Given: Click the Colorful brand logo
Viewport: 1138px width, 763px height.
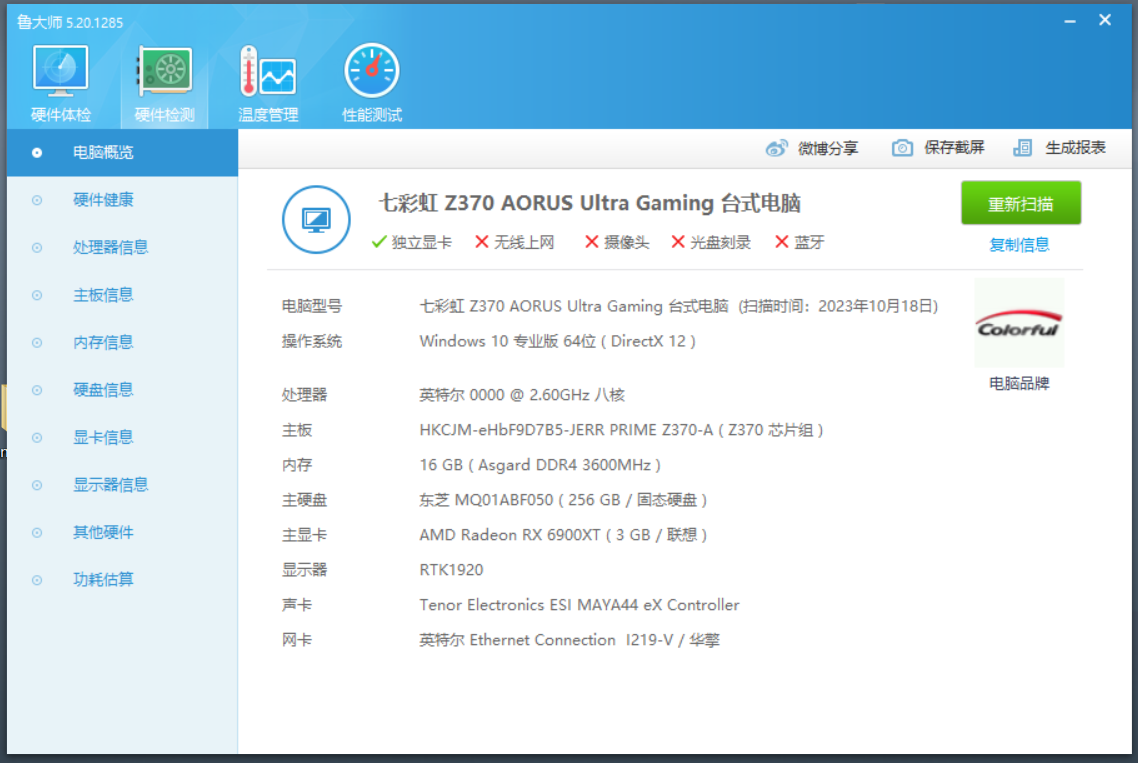Looking at the screenshot, I should [x=1019, y=323].
